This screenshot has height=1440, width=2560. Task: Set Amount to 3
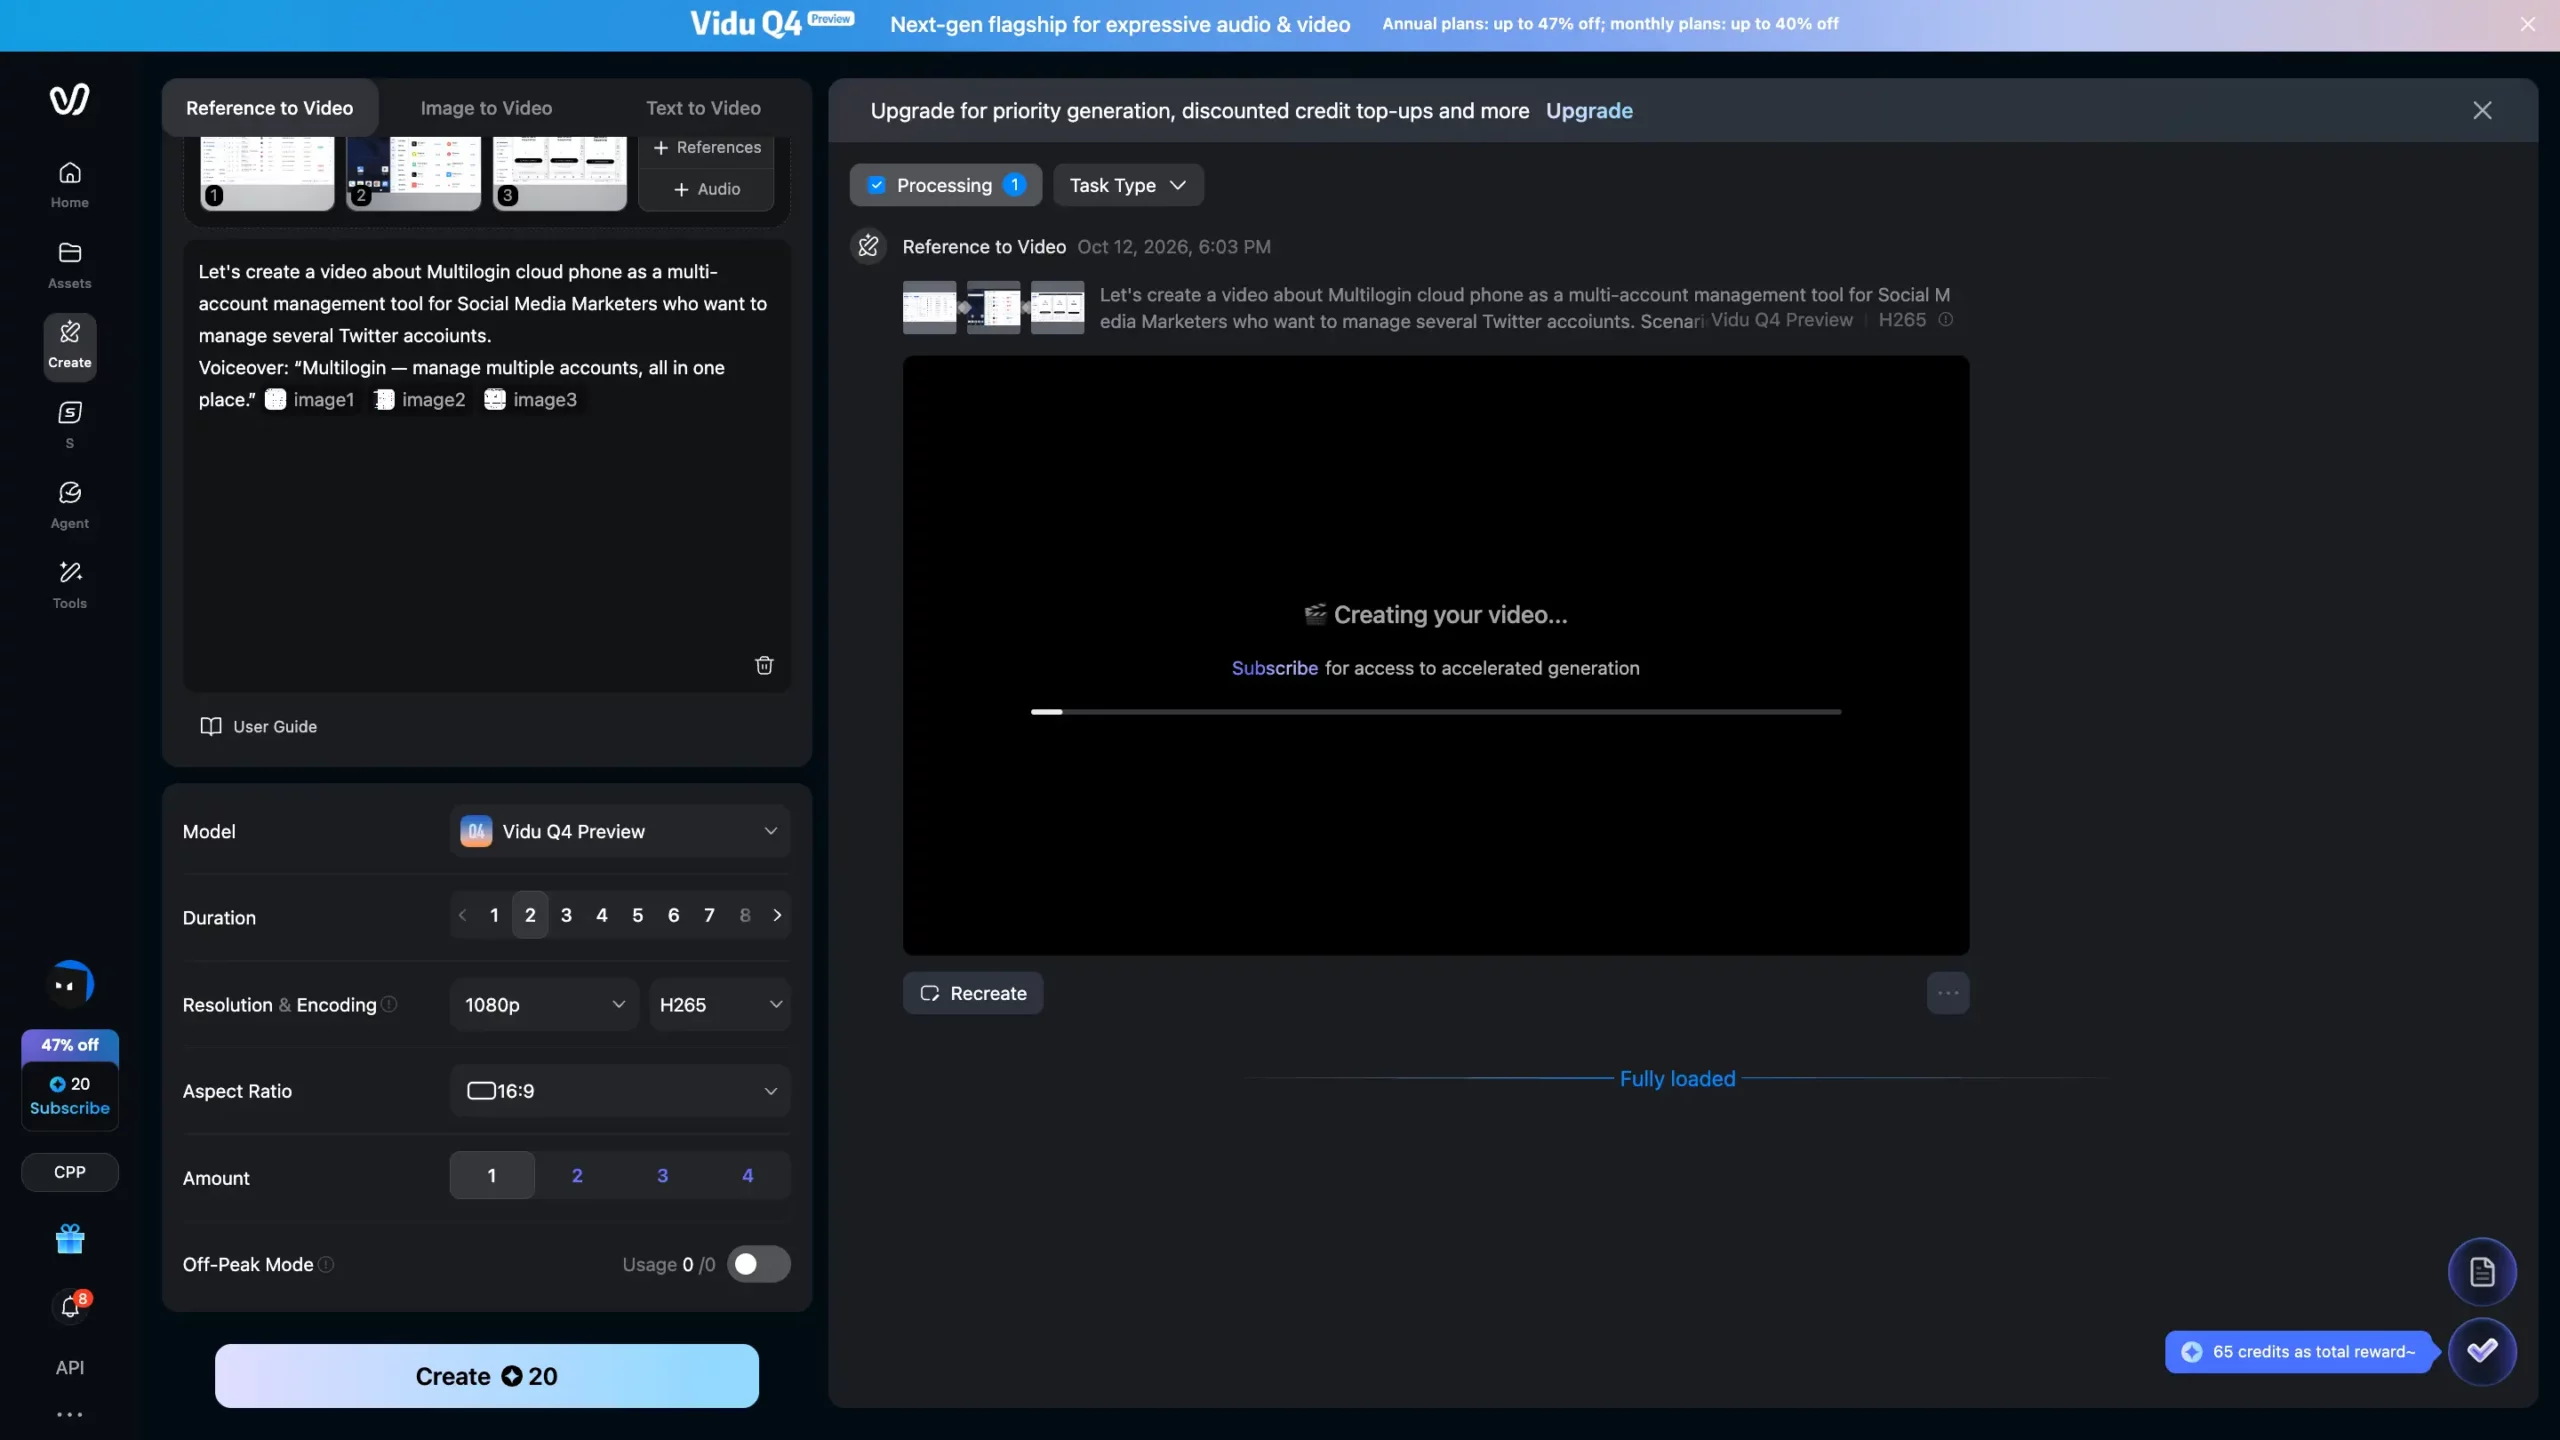662,1176
